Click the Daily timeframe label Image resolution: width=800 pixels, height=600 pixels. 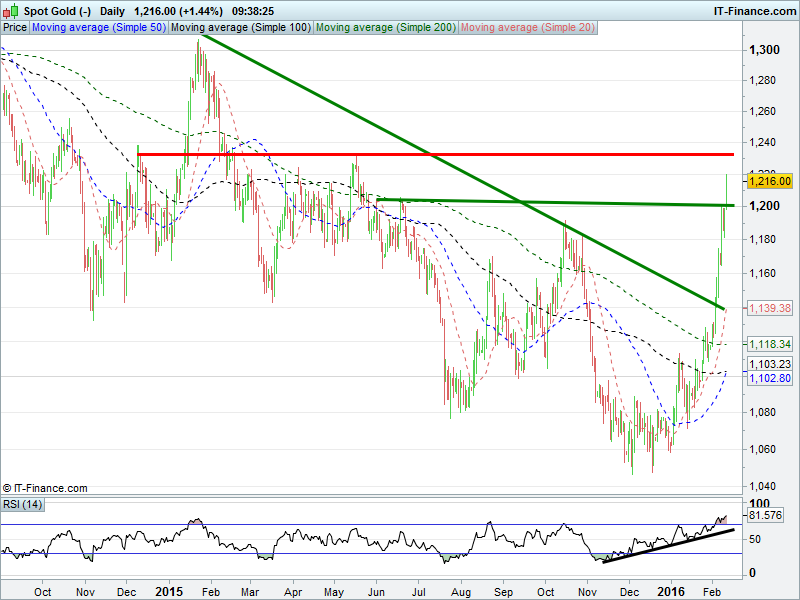[113, 10]
